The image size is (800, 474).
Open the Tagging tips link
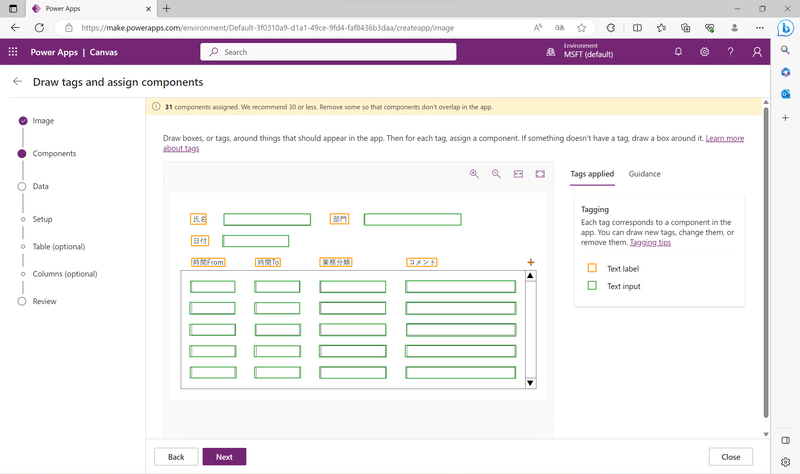pyautogui.click(x=650, y=242)
